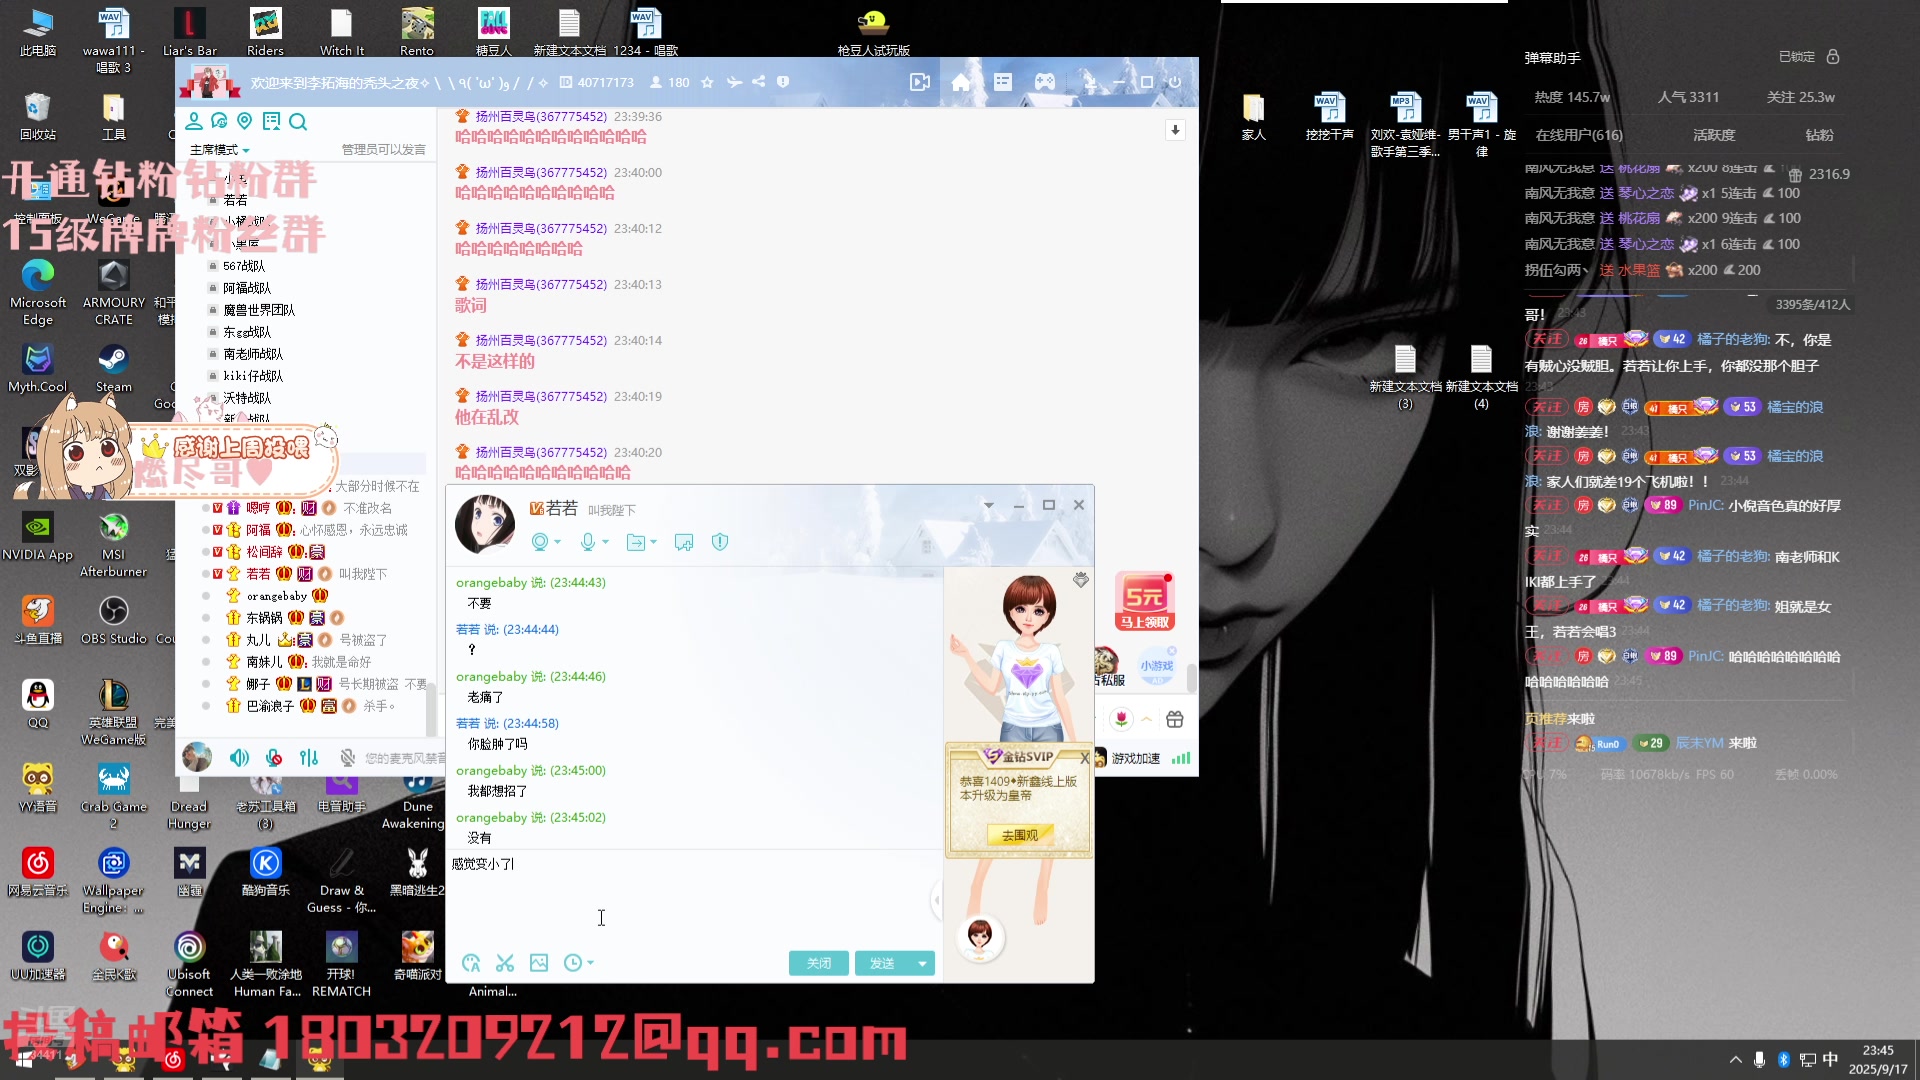The height and width of the screenshot is (1080, 1920).
Task: Expand file transfer dropdown arrow in chat
Action: click(654, 542)
